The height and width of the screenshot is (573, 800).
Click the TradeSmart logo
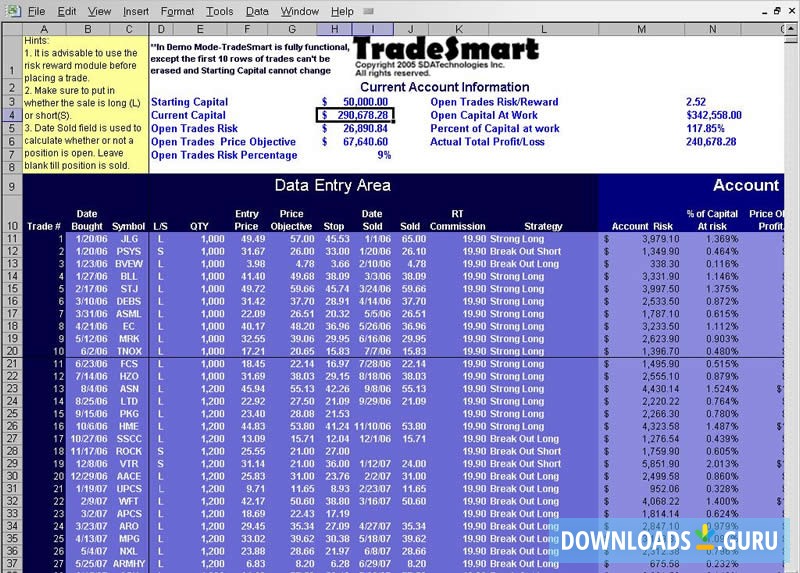coord(446,48)
